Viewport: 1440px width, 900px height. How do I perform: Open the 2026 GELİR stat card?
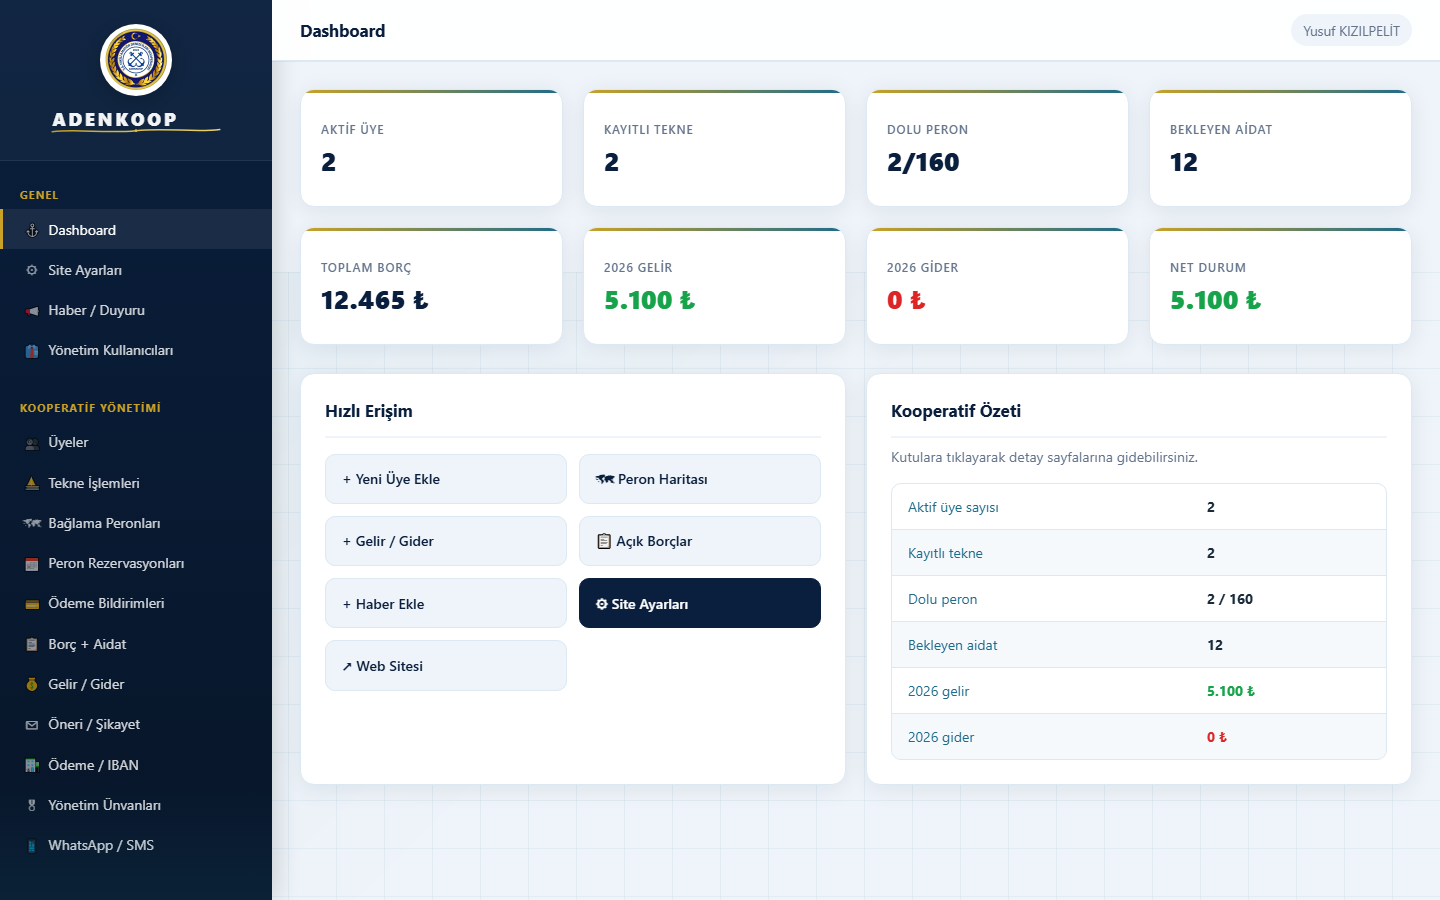point(714,286)
